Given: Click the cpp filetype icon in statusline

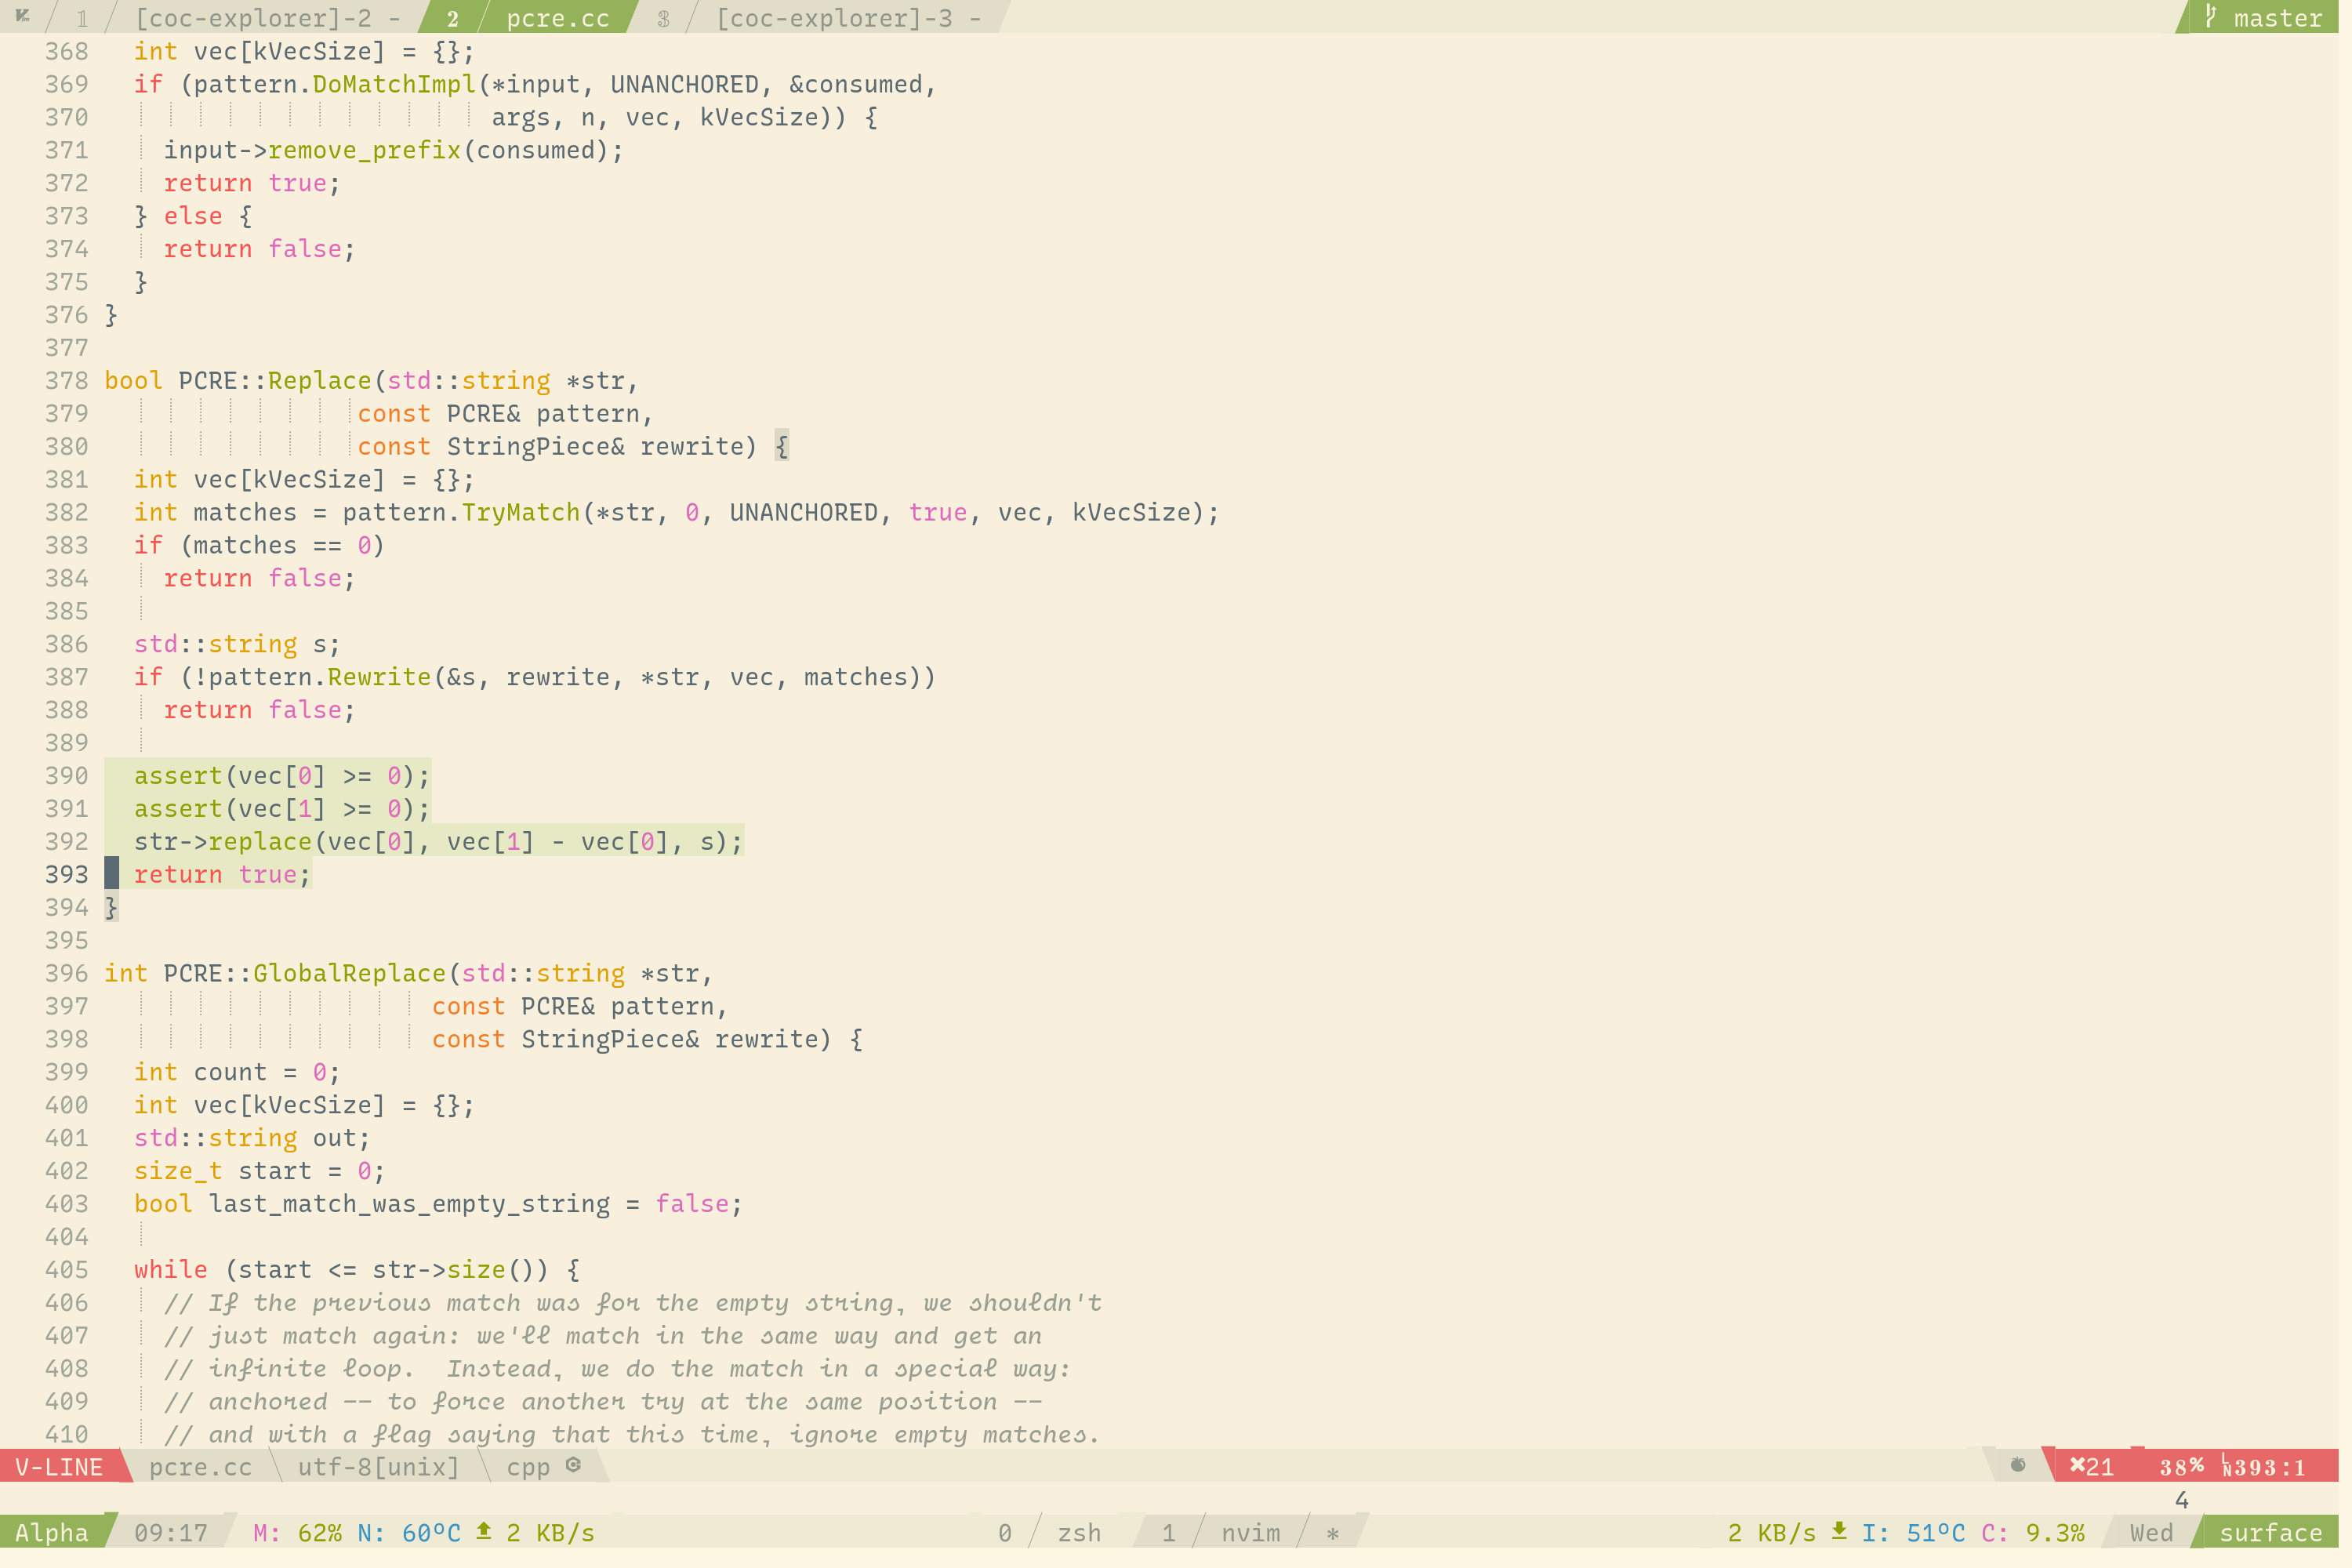Looking at the screenshot, I should coord(574,1466).
